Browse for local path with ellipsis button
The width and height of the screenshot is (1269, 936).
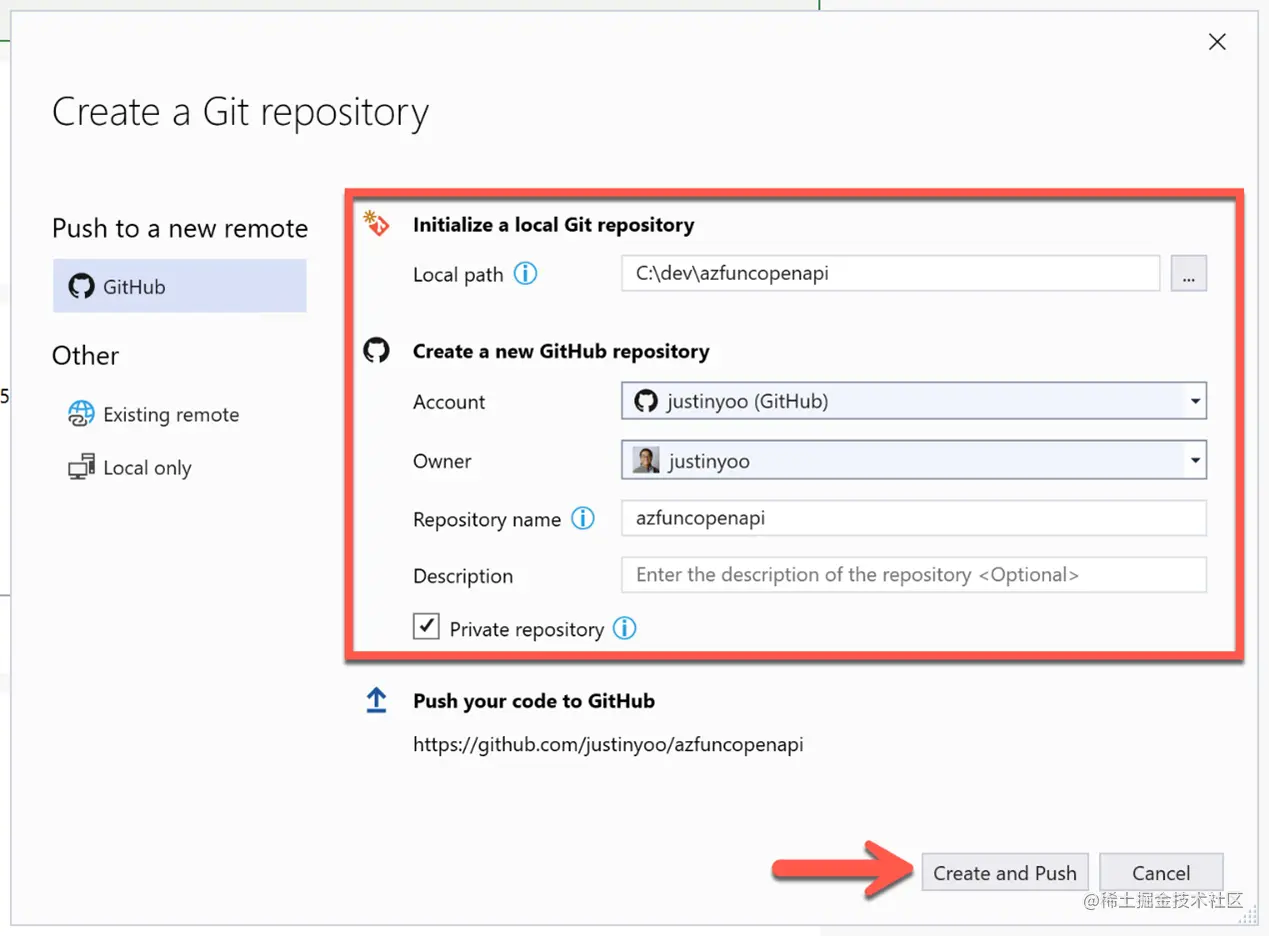(1189, 273)
